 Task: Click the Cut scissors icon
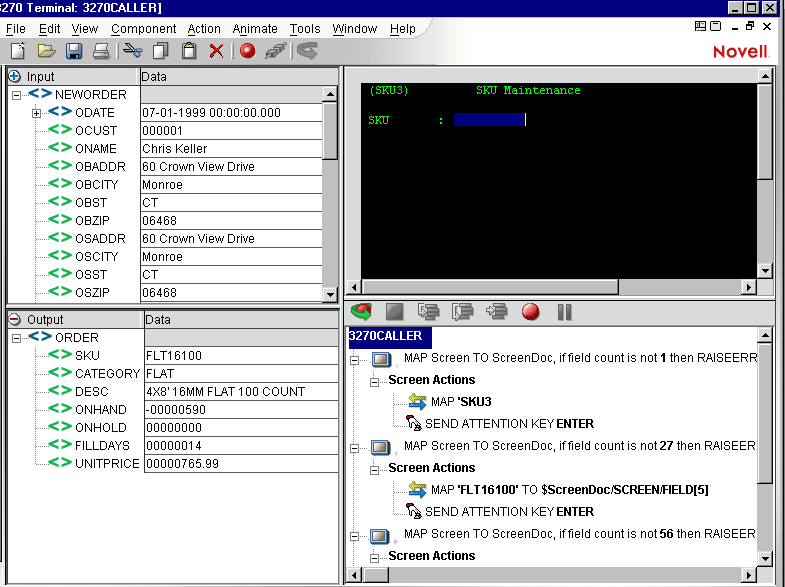(x=132, y=50)
